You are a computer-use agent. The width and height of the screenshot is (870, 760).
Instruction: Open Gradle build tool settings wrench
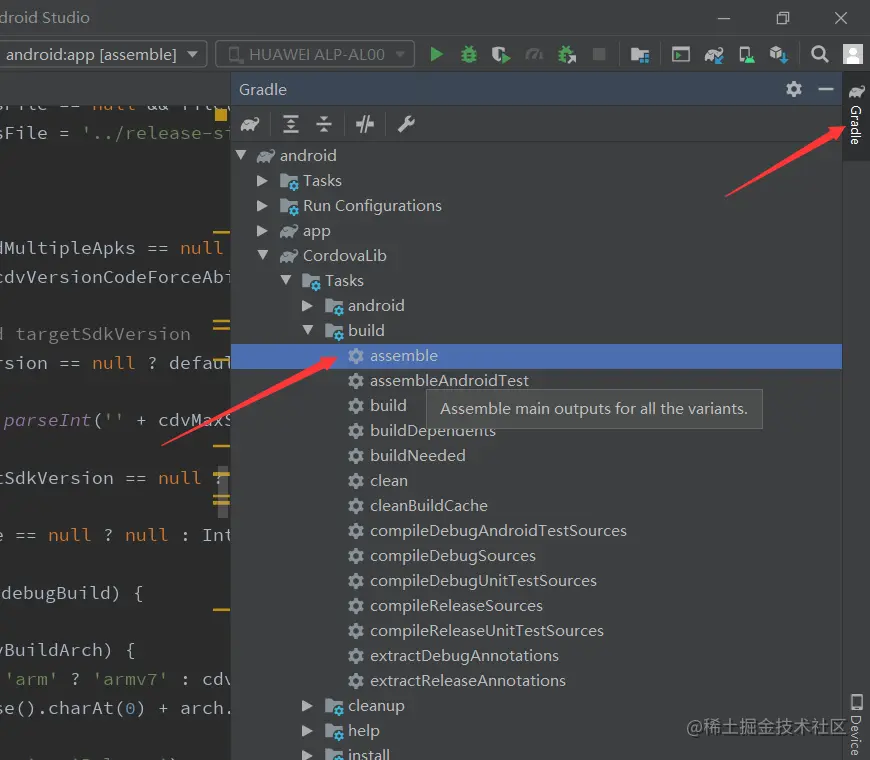pyautogui.click(x=406, y=124)
